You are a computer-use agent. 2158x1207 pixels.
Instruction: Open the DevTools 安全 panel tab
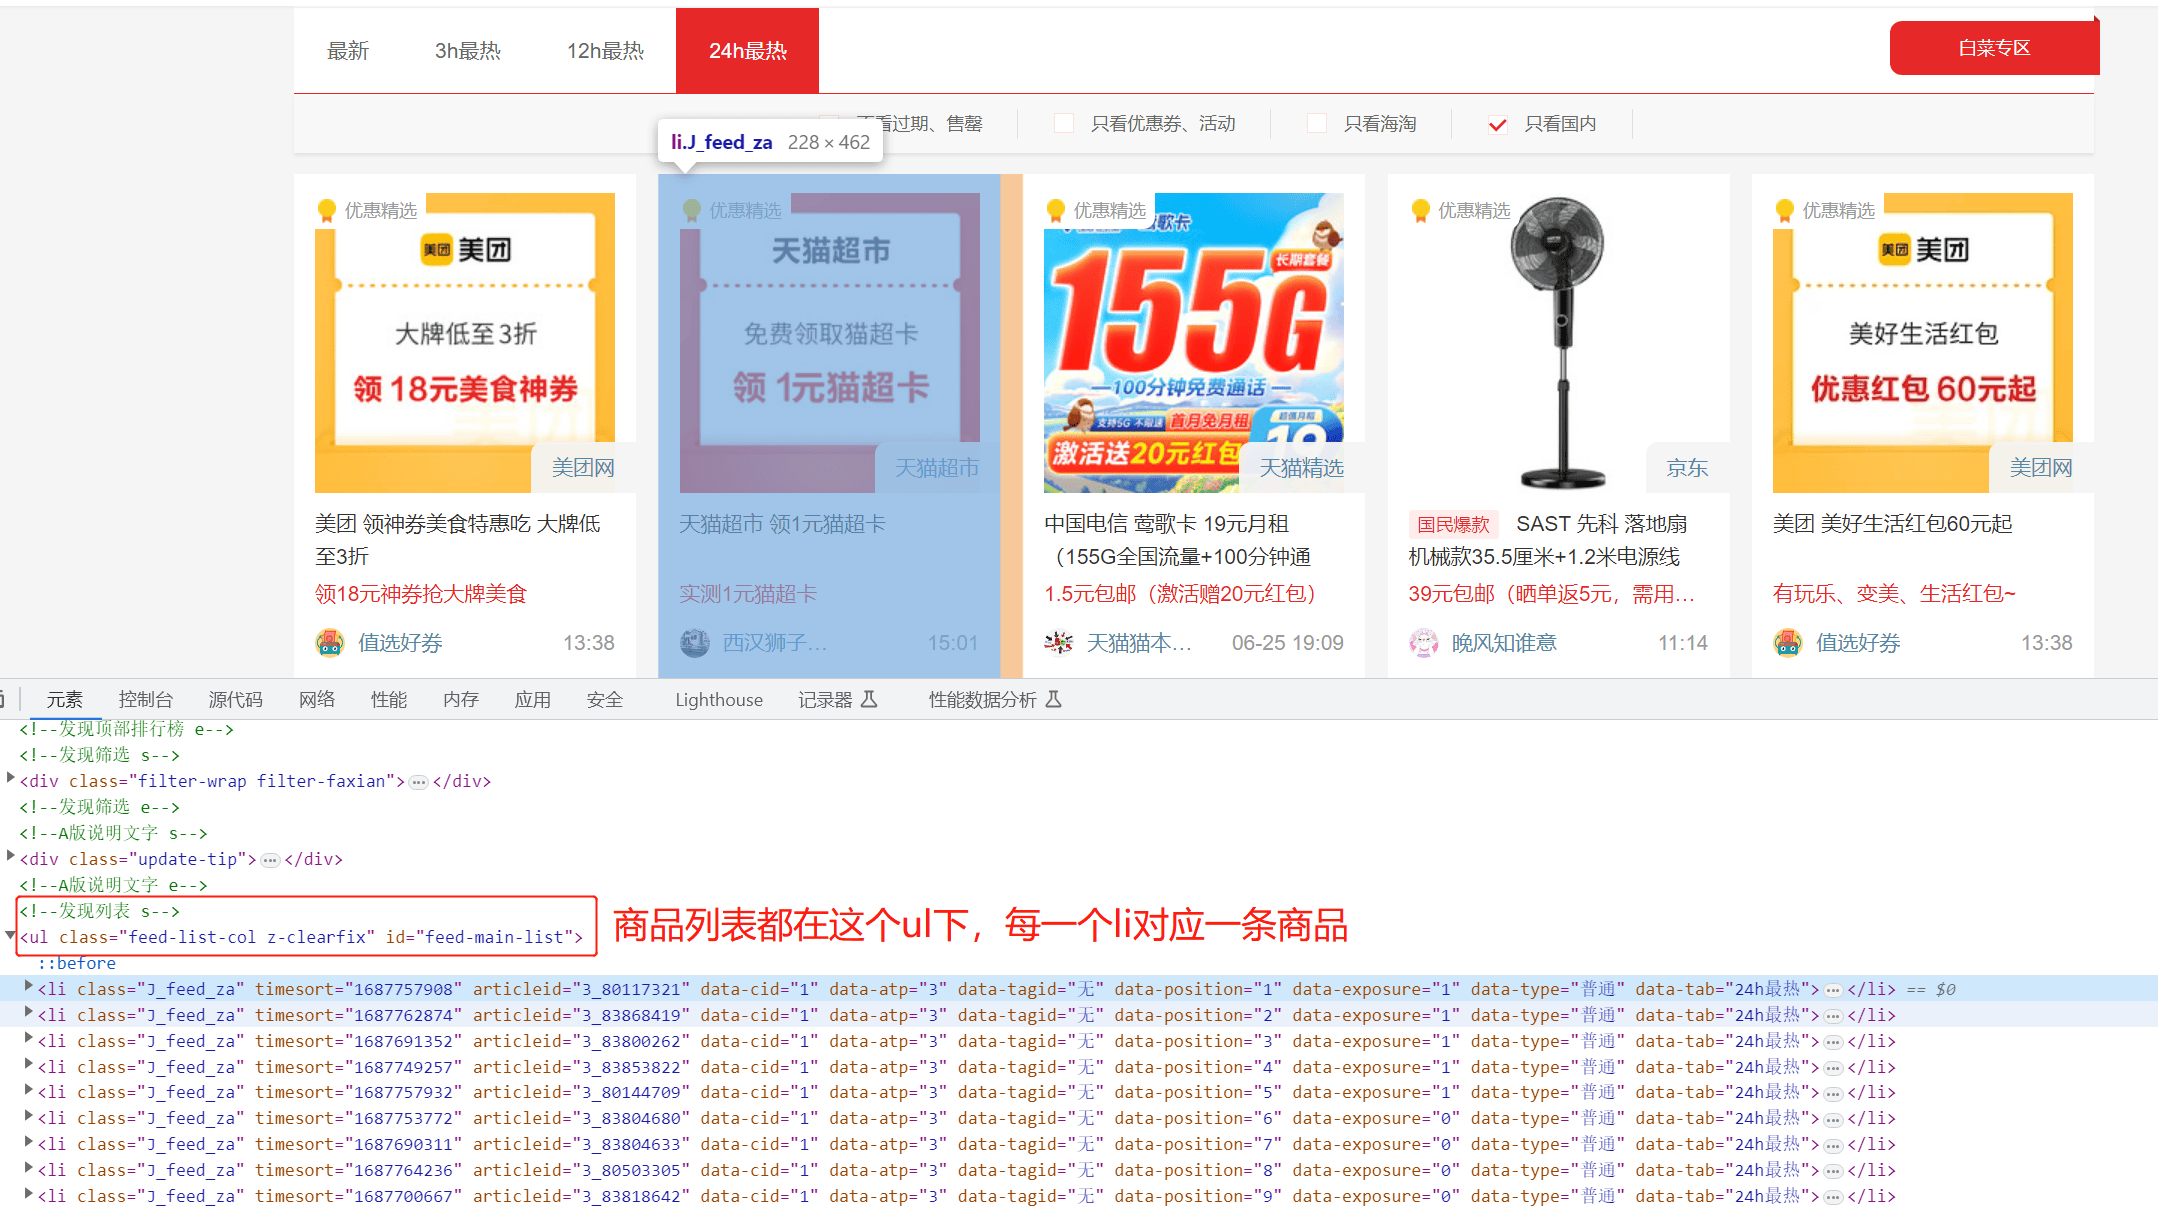point(605,700)
